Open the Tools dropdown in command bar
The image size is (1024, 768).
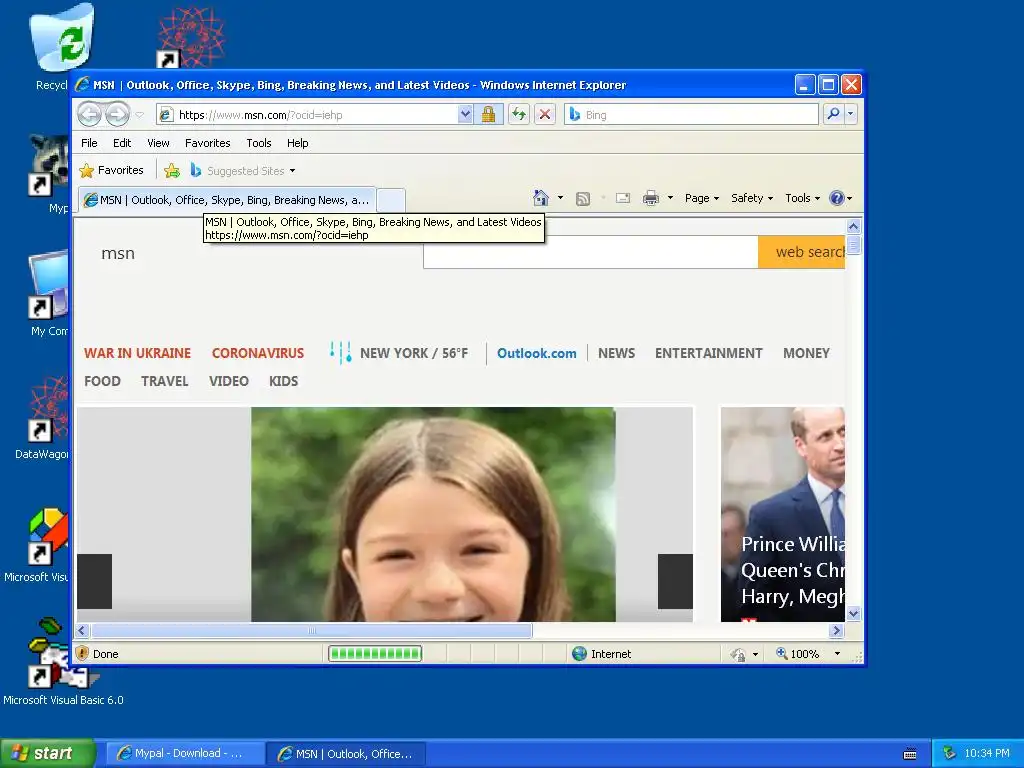(x=802, y=198)
